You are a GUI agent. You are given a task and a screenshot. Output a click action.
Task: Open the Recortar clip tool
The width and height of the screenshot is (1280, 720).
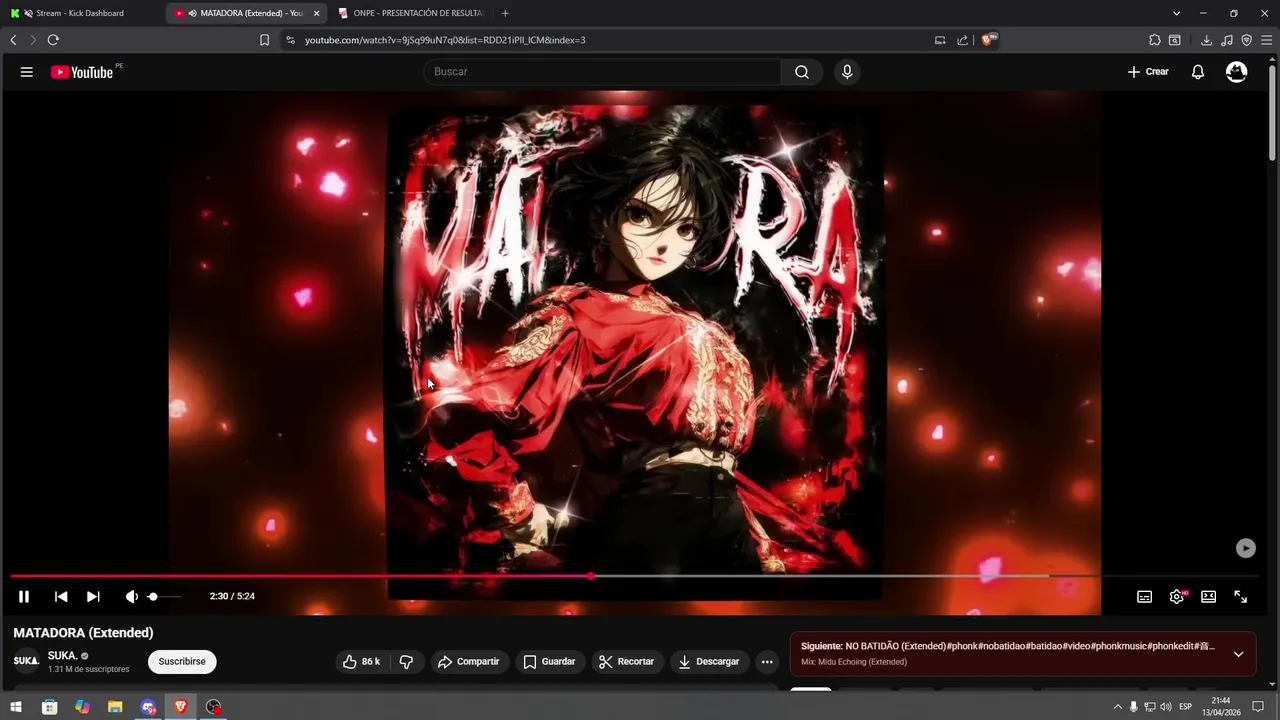(626, 662)
